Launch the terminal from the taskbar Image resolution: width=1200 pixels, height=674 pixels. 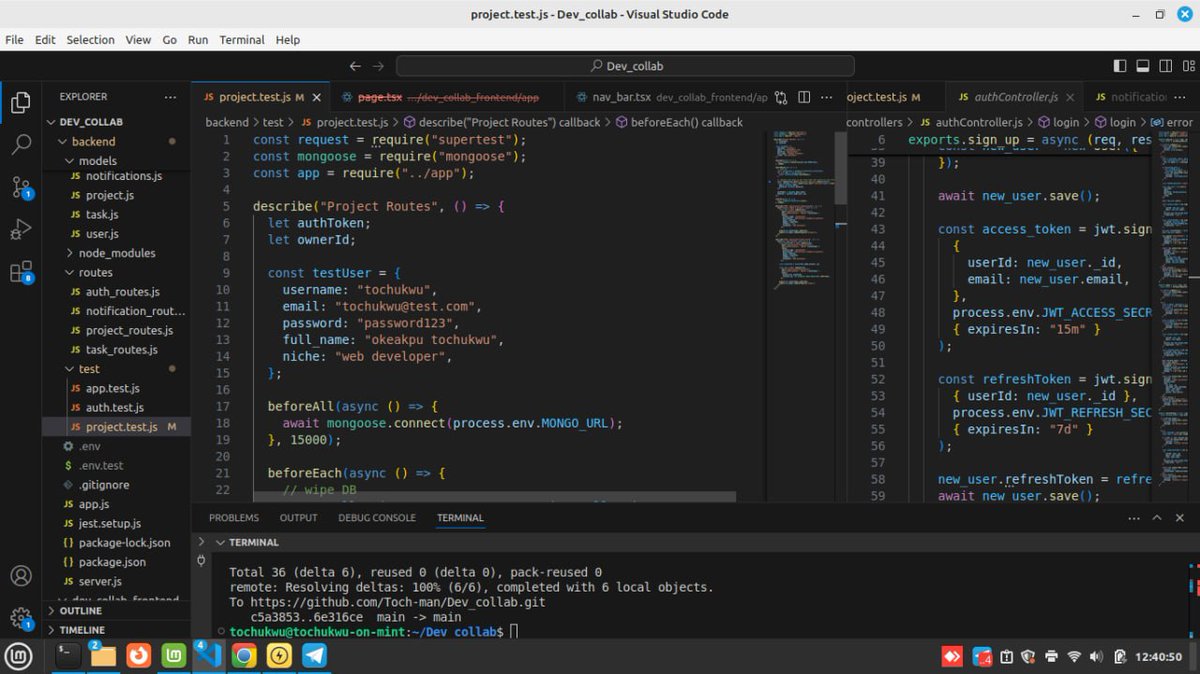click(68, 656)
